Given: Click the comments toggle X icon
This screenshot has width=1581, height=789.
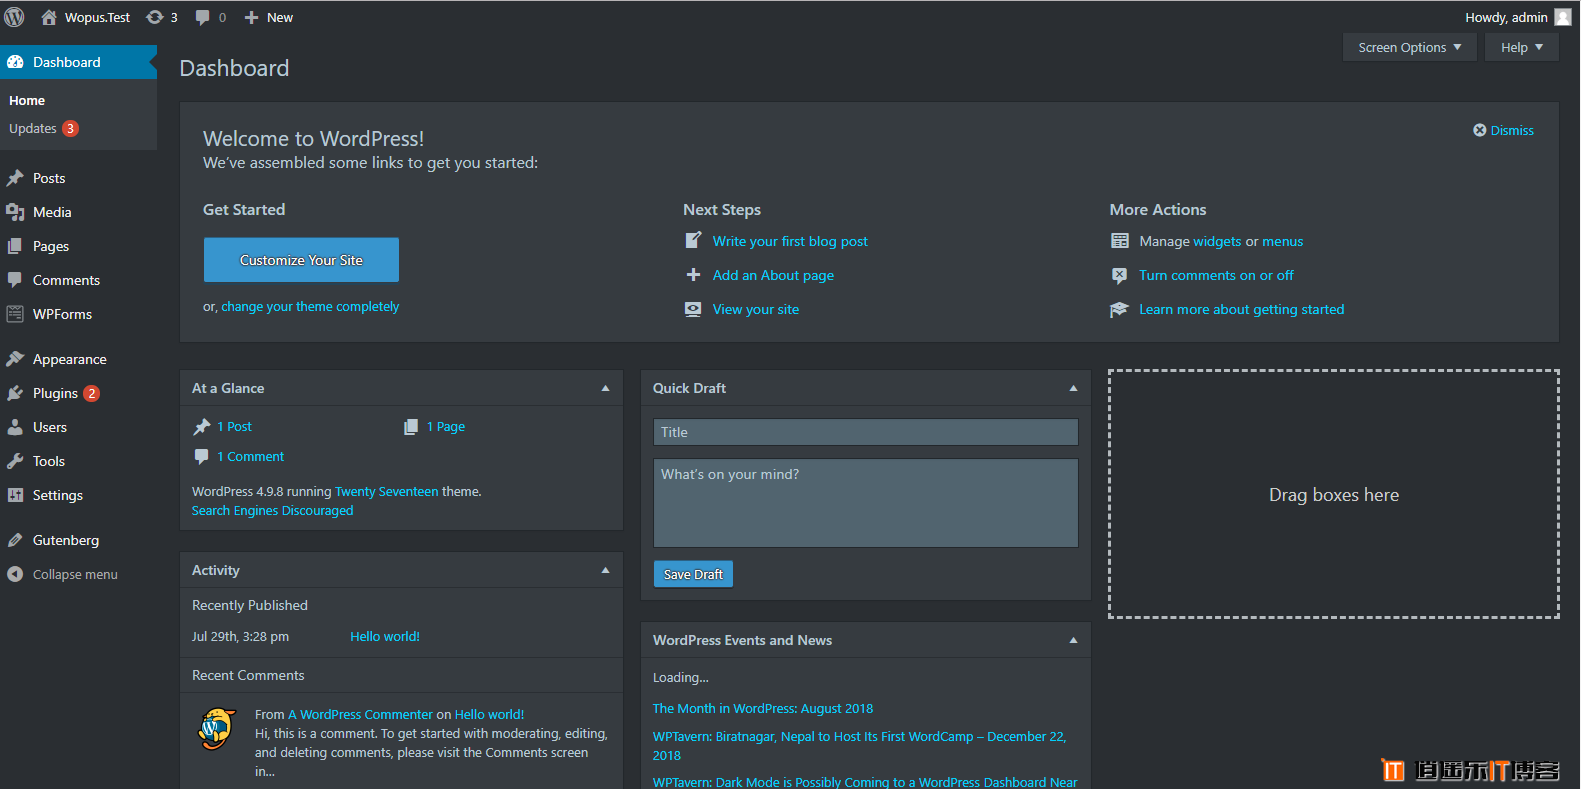Looking at the screenshot, I should [x=1120, y=275].
